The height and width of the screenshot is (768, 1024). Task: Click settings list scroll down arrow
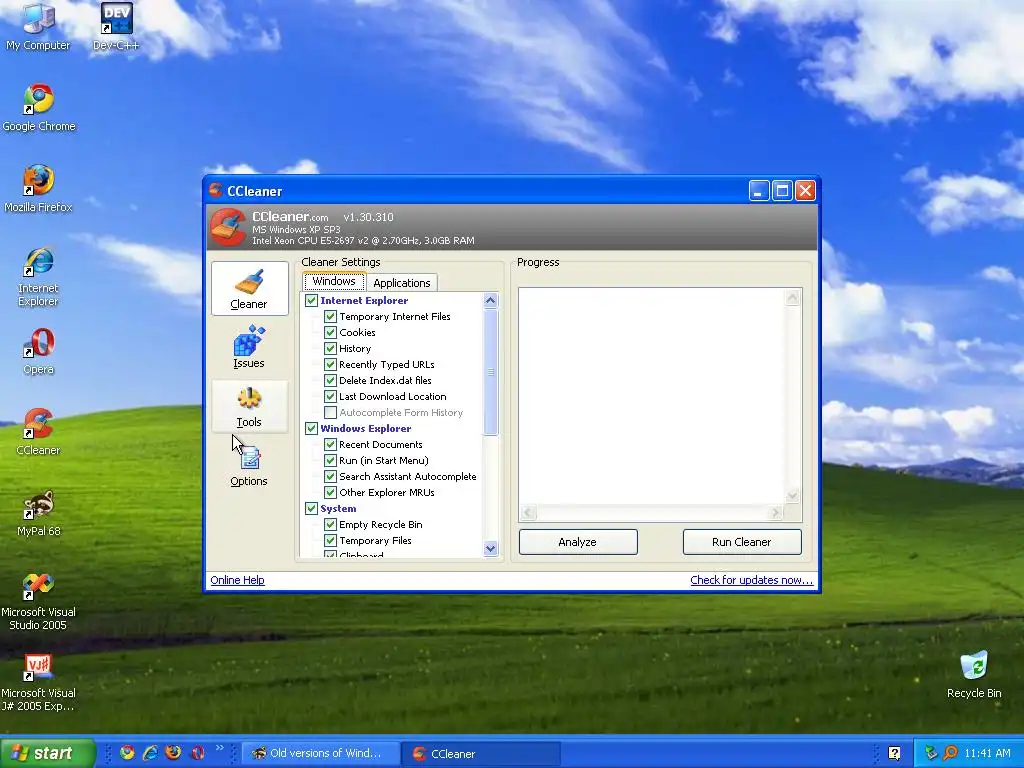point(491,549)
